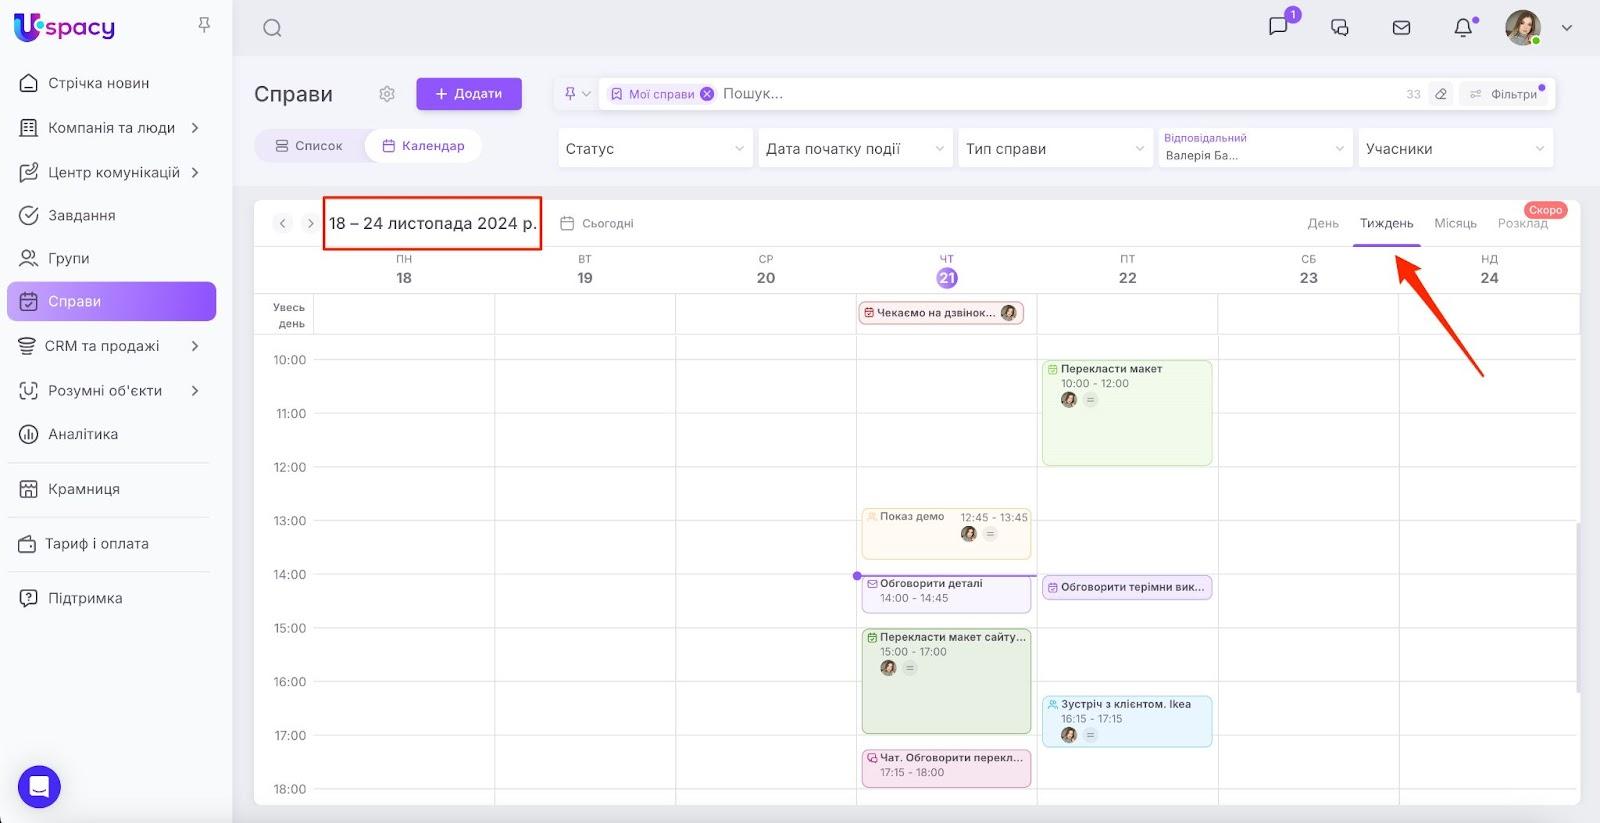Click the Uspacy logo
Screen dimensions: 1600x823
(x=65, y=27)
